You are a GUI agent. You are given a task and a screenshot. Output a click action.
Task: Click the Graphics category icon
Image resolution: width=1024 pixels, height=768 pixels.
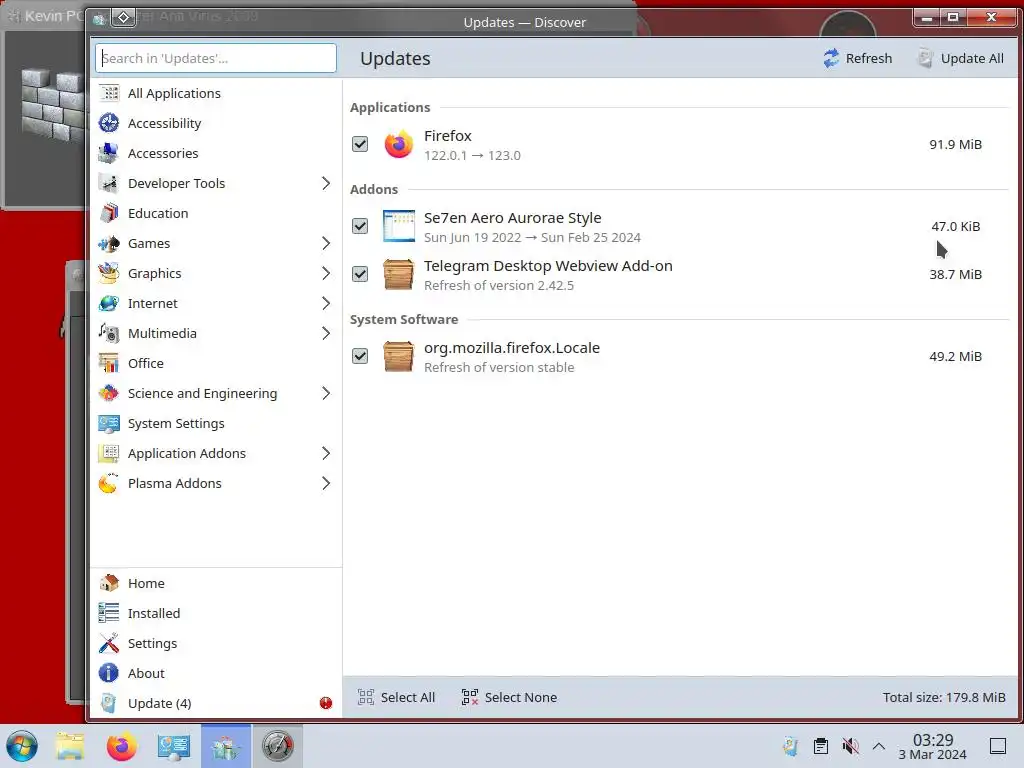109,274
